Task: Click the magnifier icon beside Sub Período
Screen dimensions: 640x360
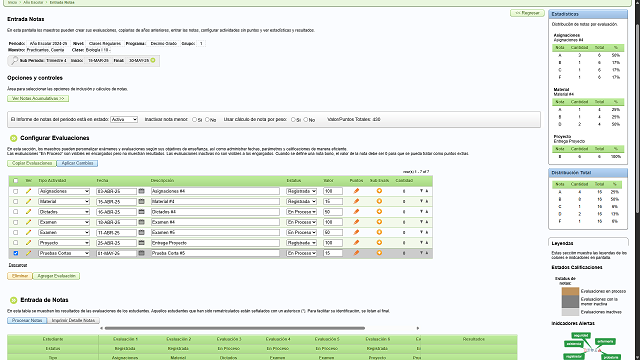Action: (14, 60)
